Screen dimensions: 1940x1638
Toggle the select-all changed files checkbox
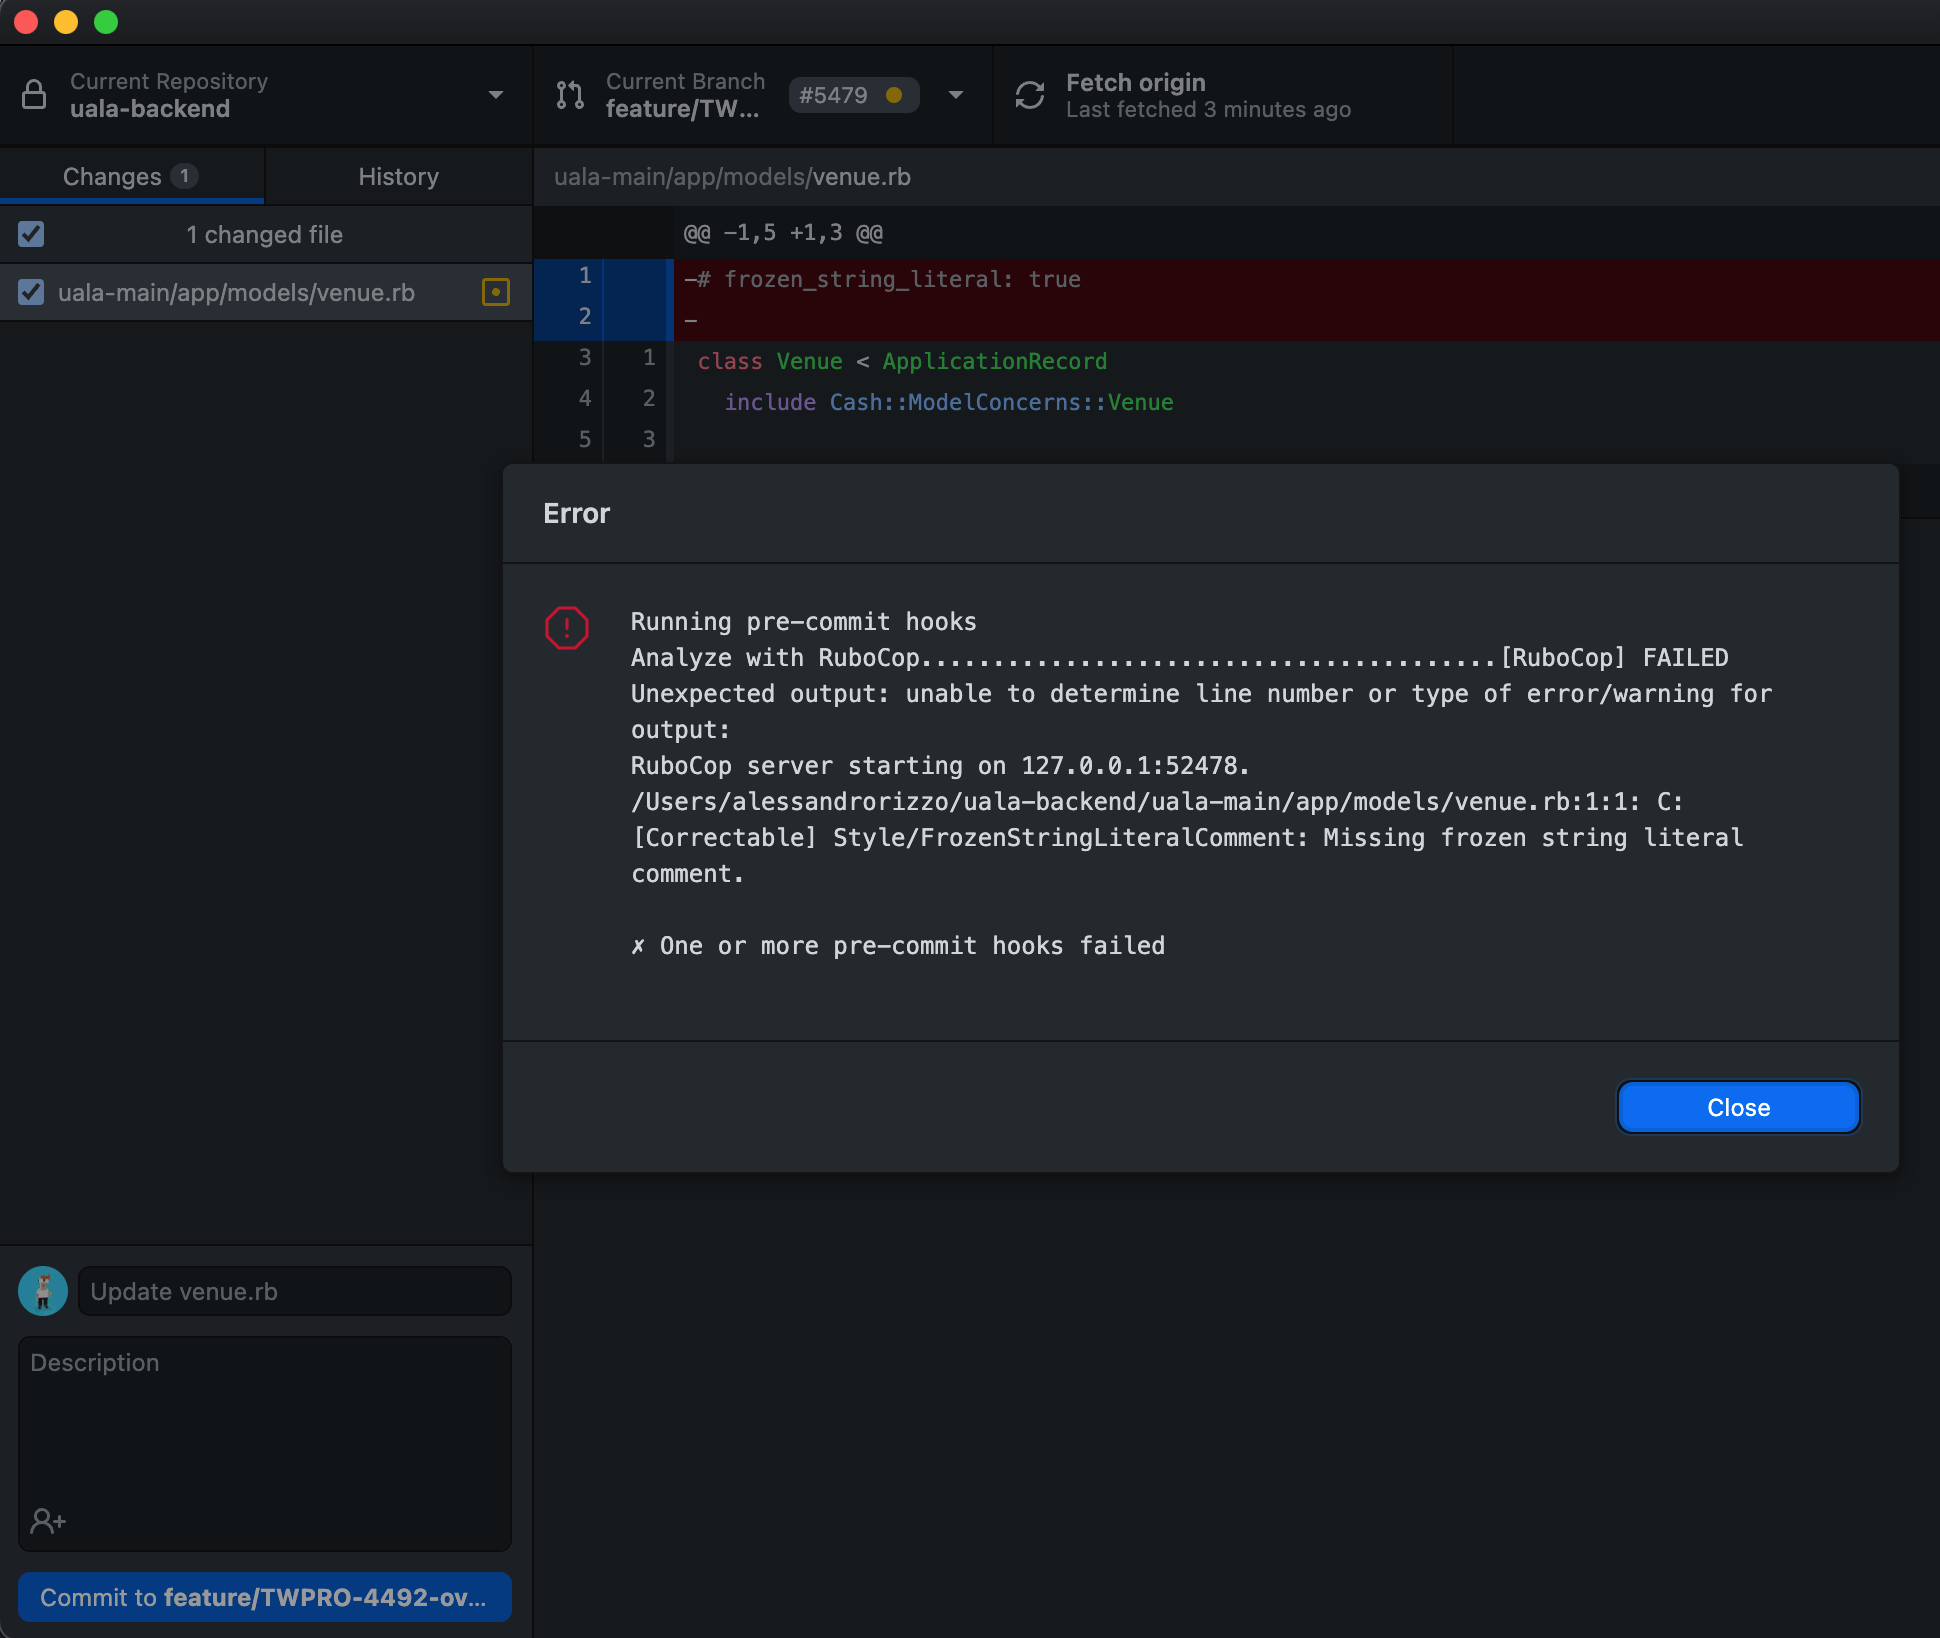(x=31, y=234)
